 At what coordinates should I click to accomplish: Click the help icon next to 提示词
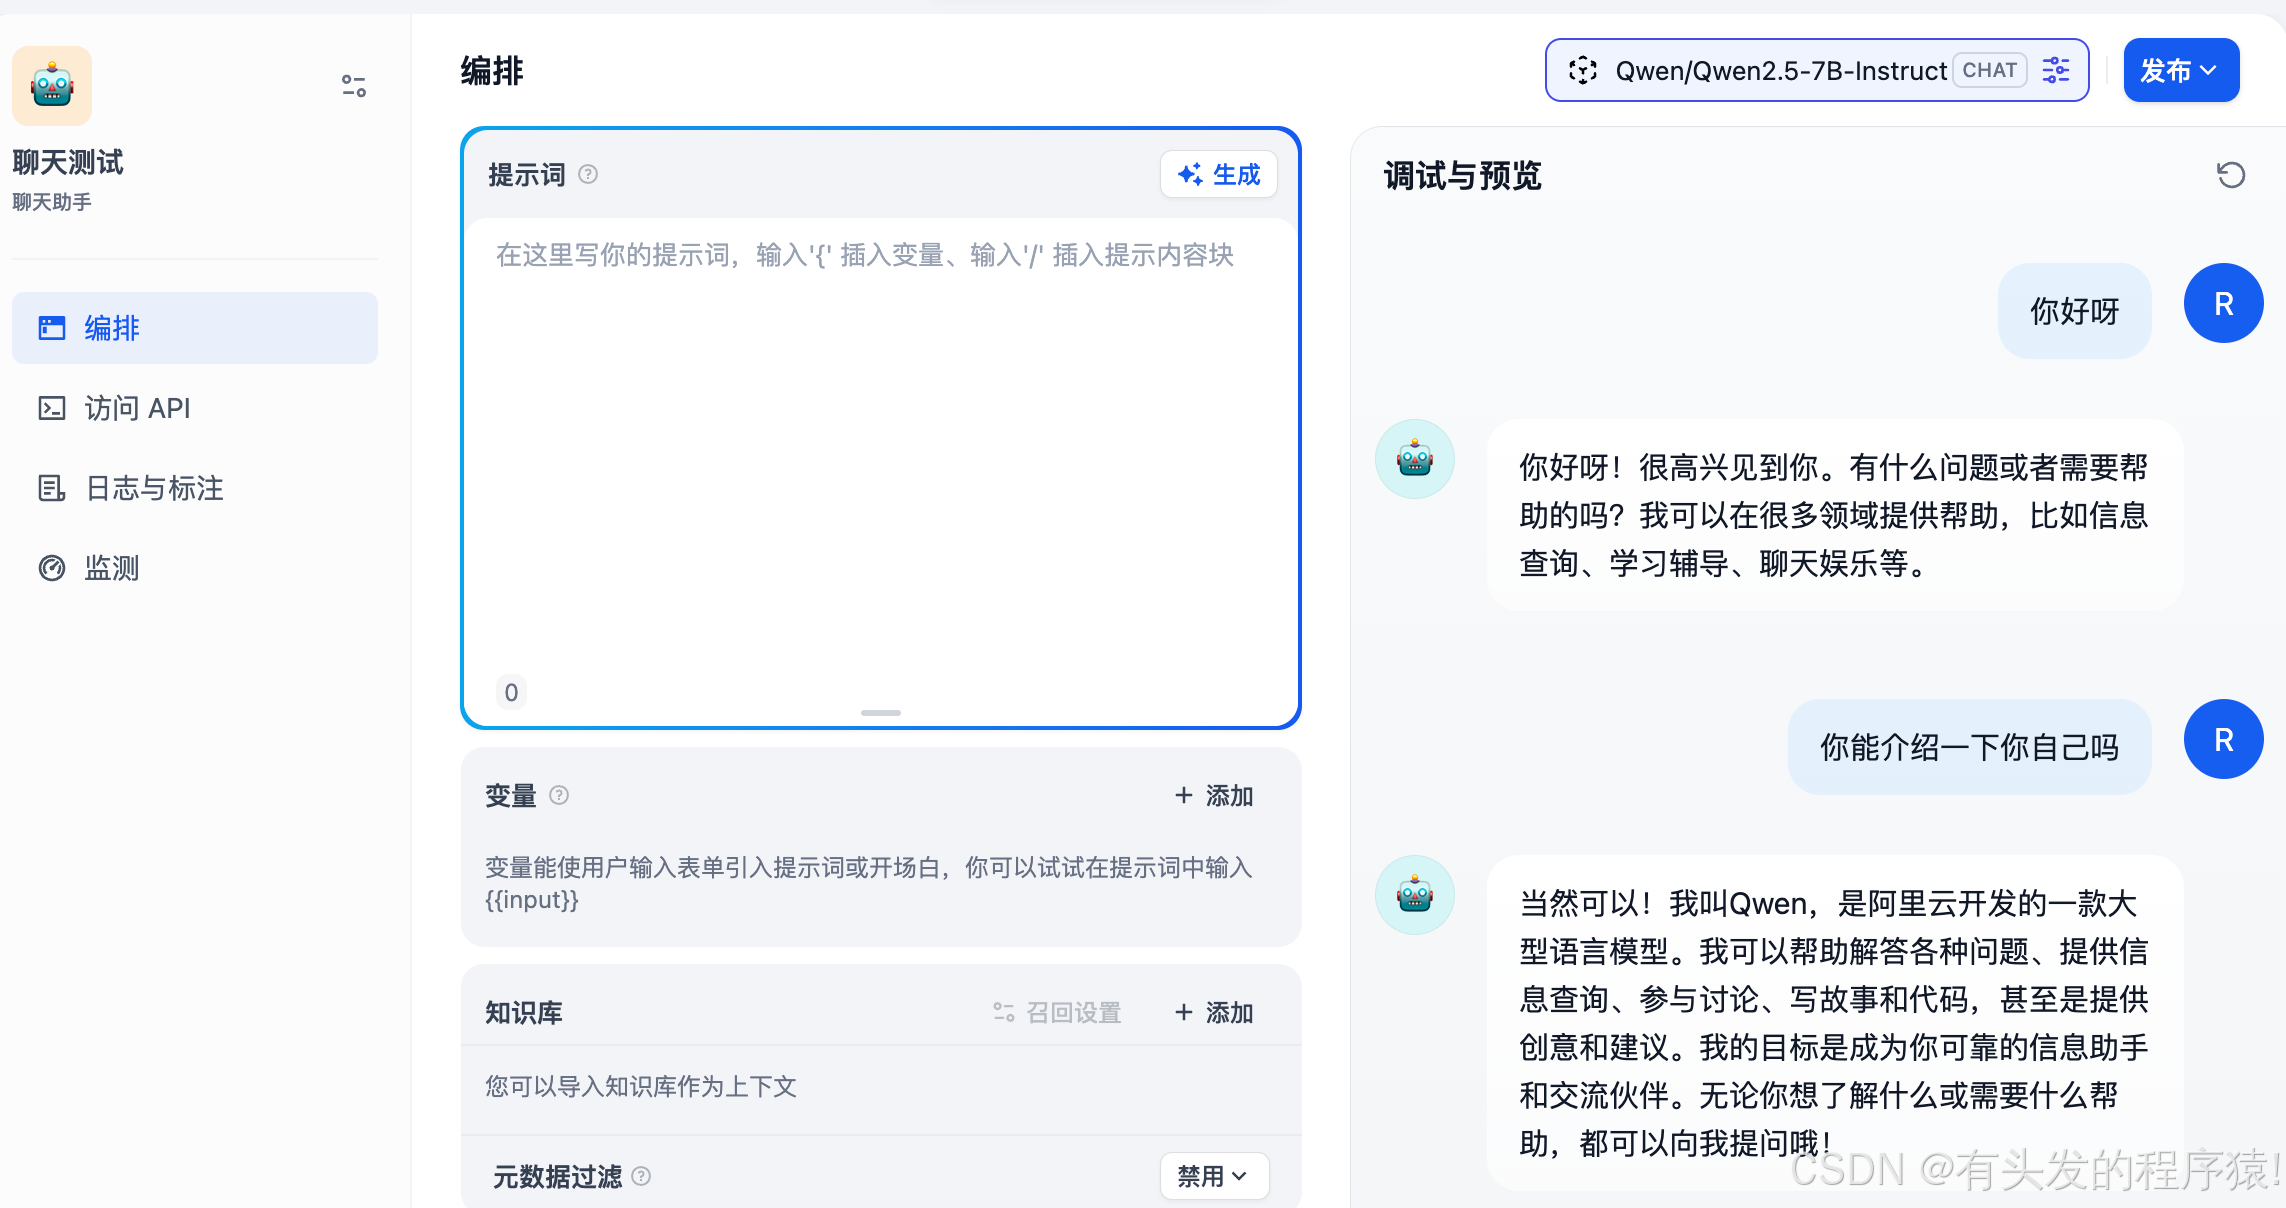(588, 174)
